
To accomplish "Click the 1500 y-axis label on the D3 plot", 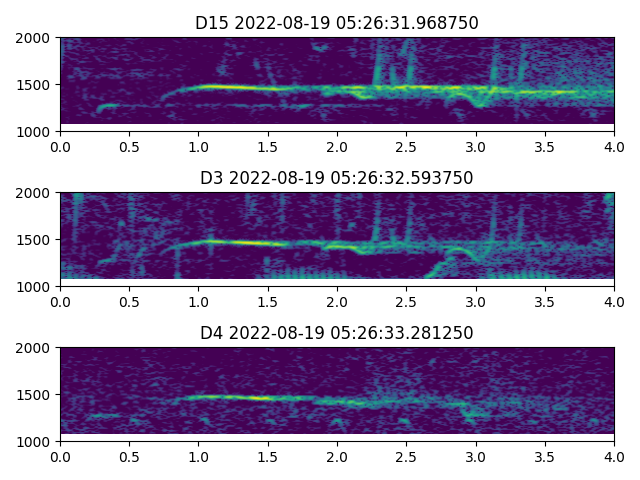I will 38,240.
